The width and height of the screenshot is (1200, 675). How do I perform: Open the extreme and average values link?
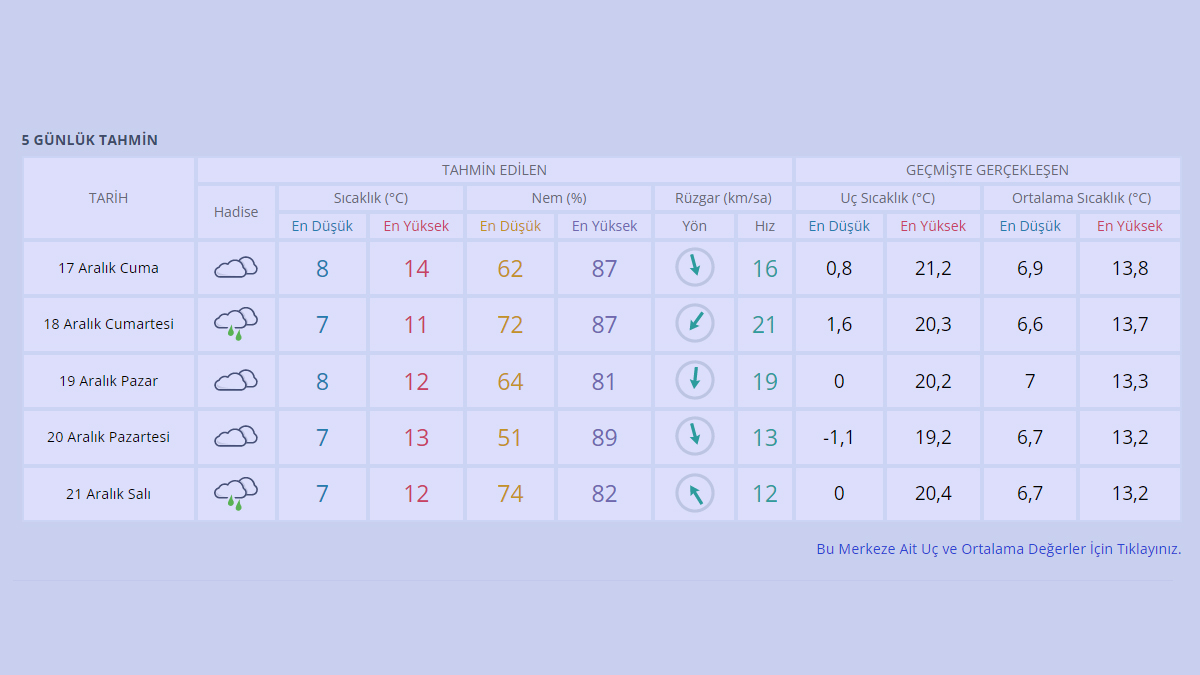click(x=998, y=549)
